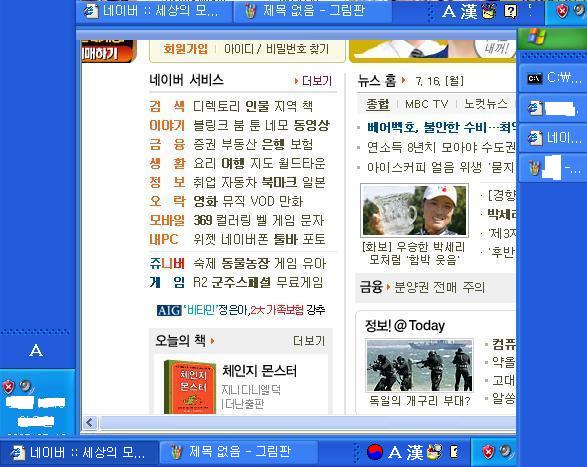
Task: Open the 뉴스 홈 heading link
Action: pos(376,80)
